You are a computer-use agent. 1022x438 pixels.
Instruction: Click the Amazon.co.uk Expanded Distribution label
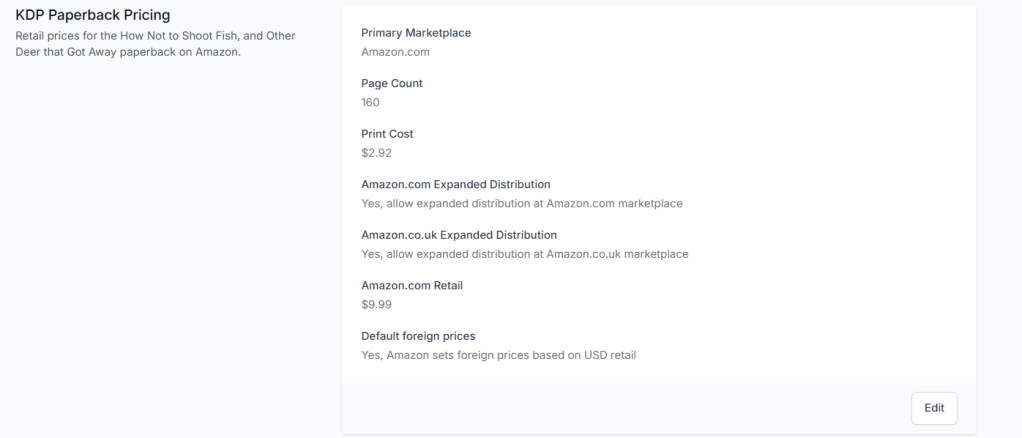[459, 235]
